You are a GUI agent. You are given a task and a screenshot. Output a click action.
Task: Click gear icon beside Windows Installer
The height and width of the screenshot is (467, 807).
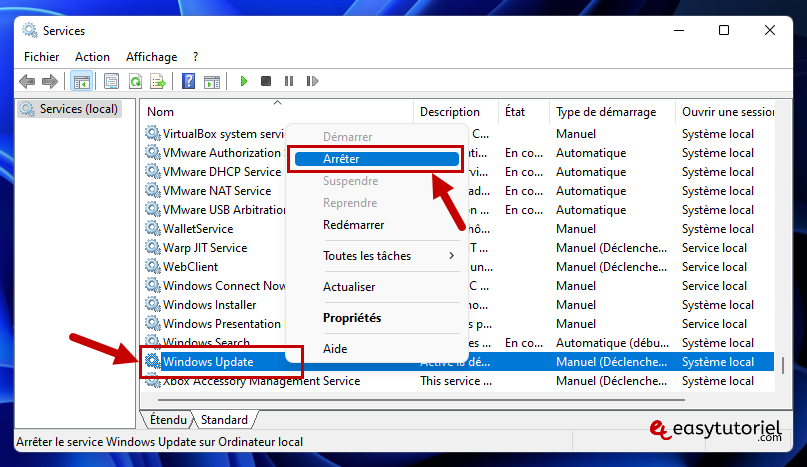[x=152, y=304]
